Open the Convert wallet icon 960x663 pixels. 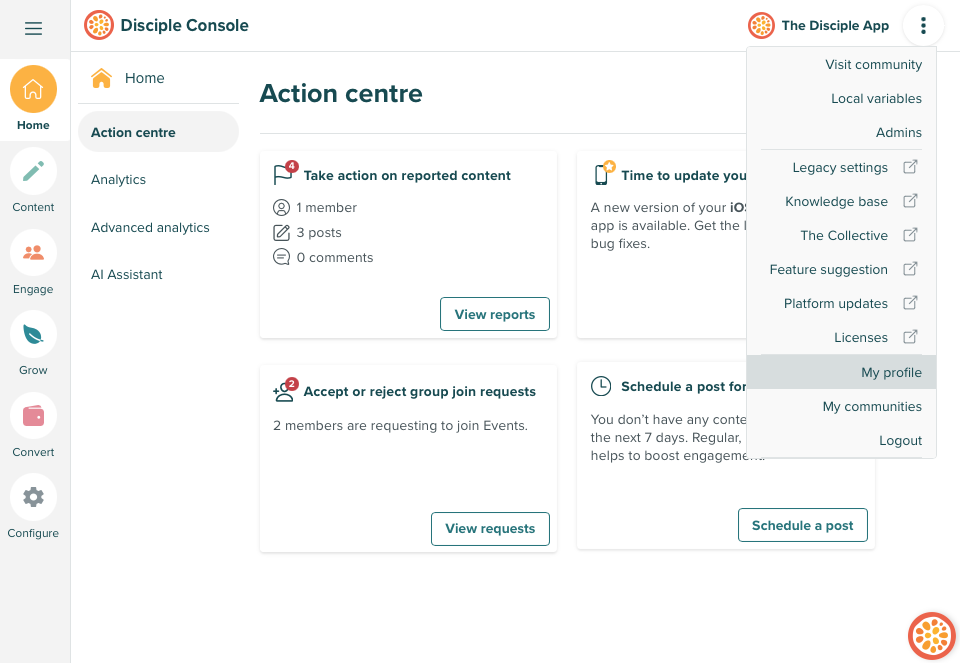33,416
